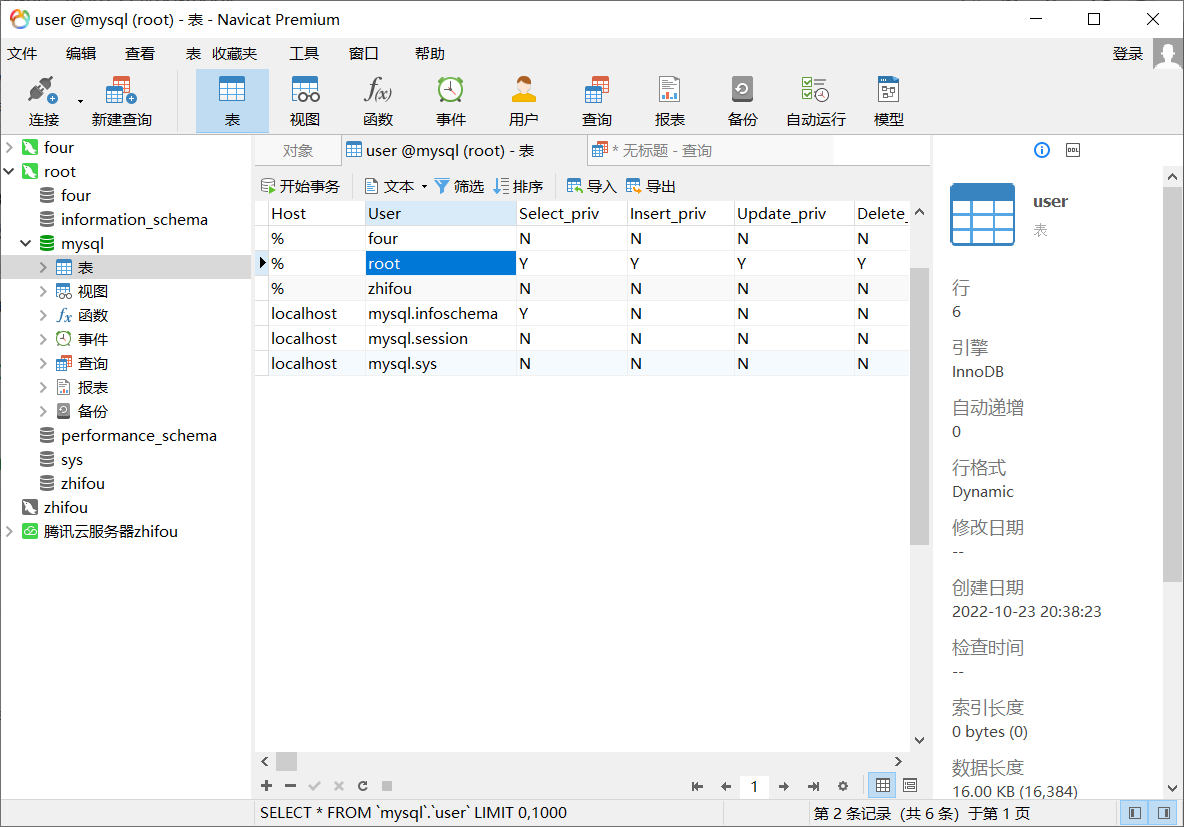Jump to the last page of records
This screenshot has height=827, width=1184.
tap(813, 786)
